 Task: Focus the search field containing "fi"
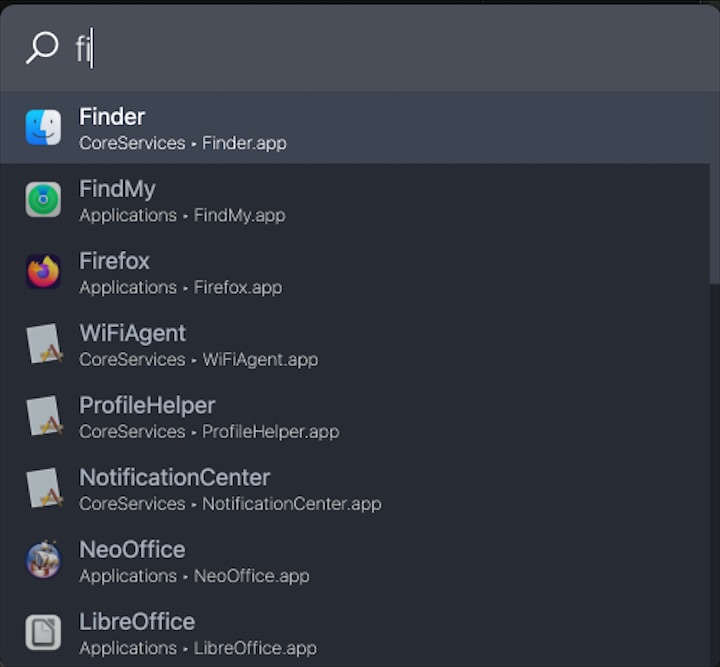(380, 48)
